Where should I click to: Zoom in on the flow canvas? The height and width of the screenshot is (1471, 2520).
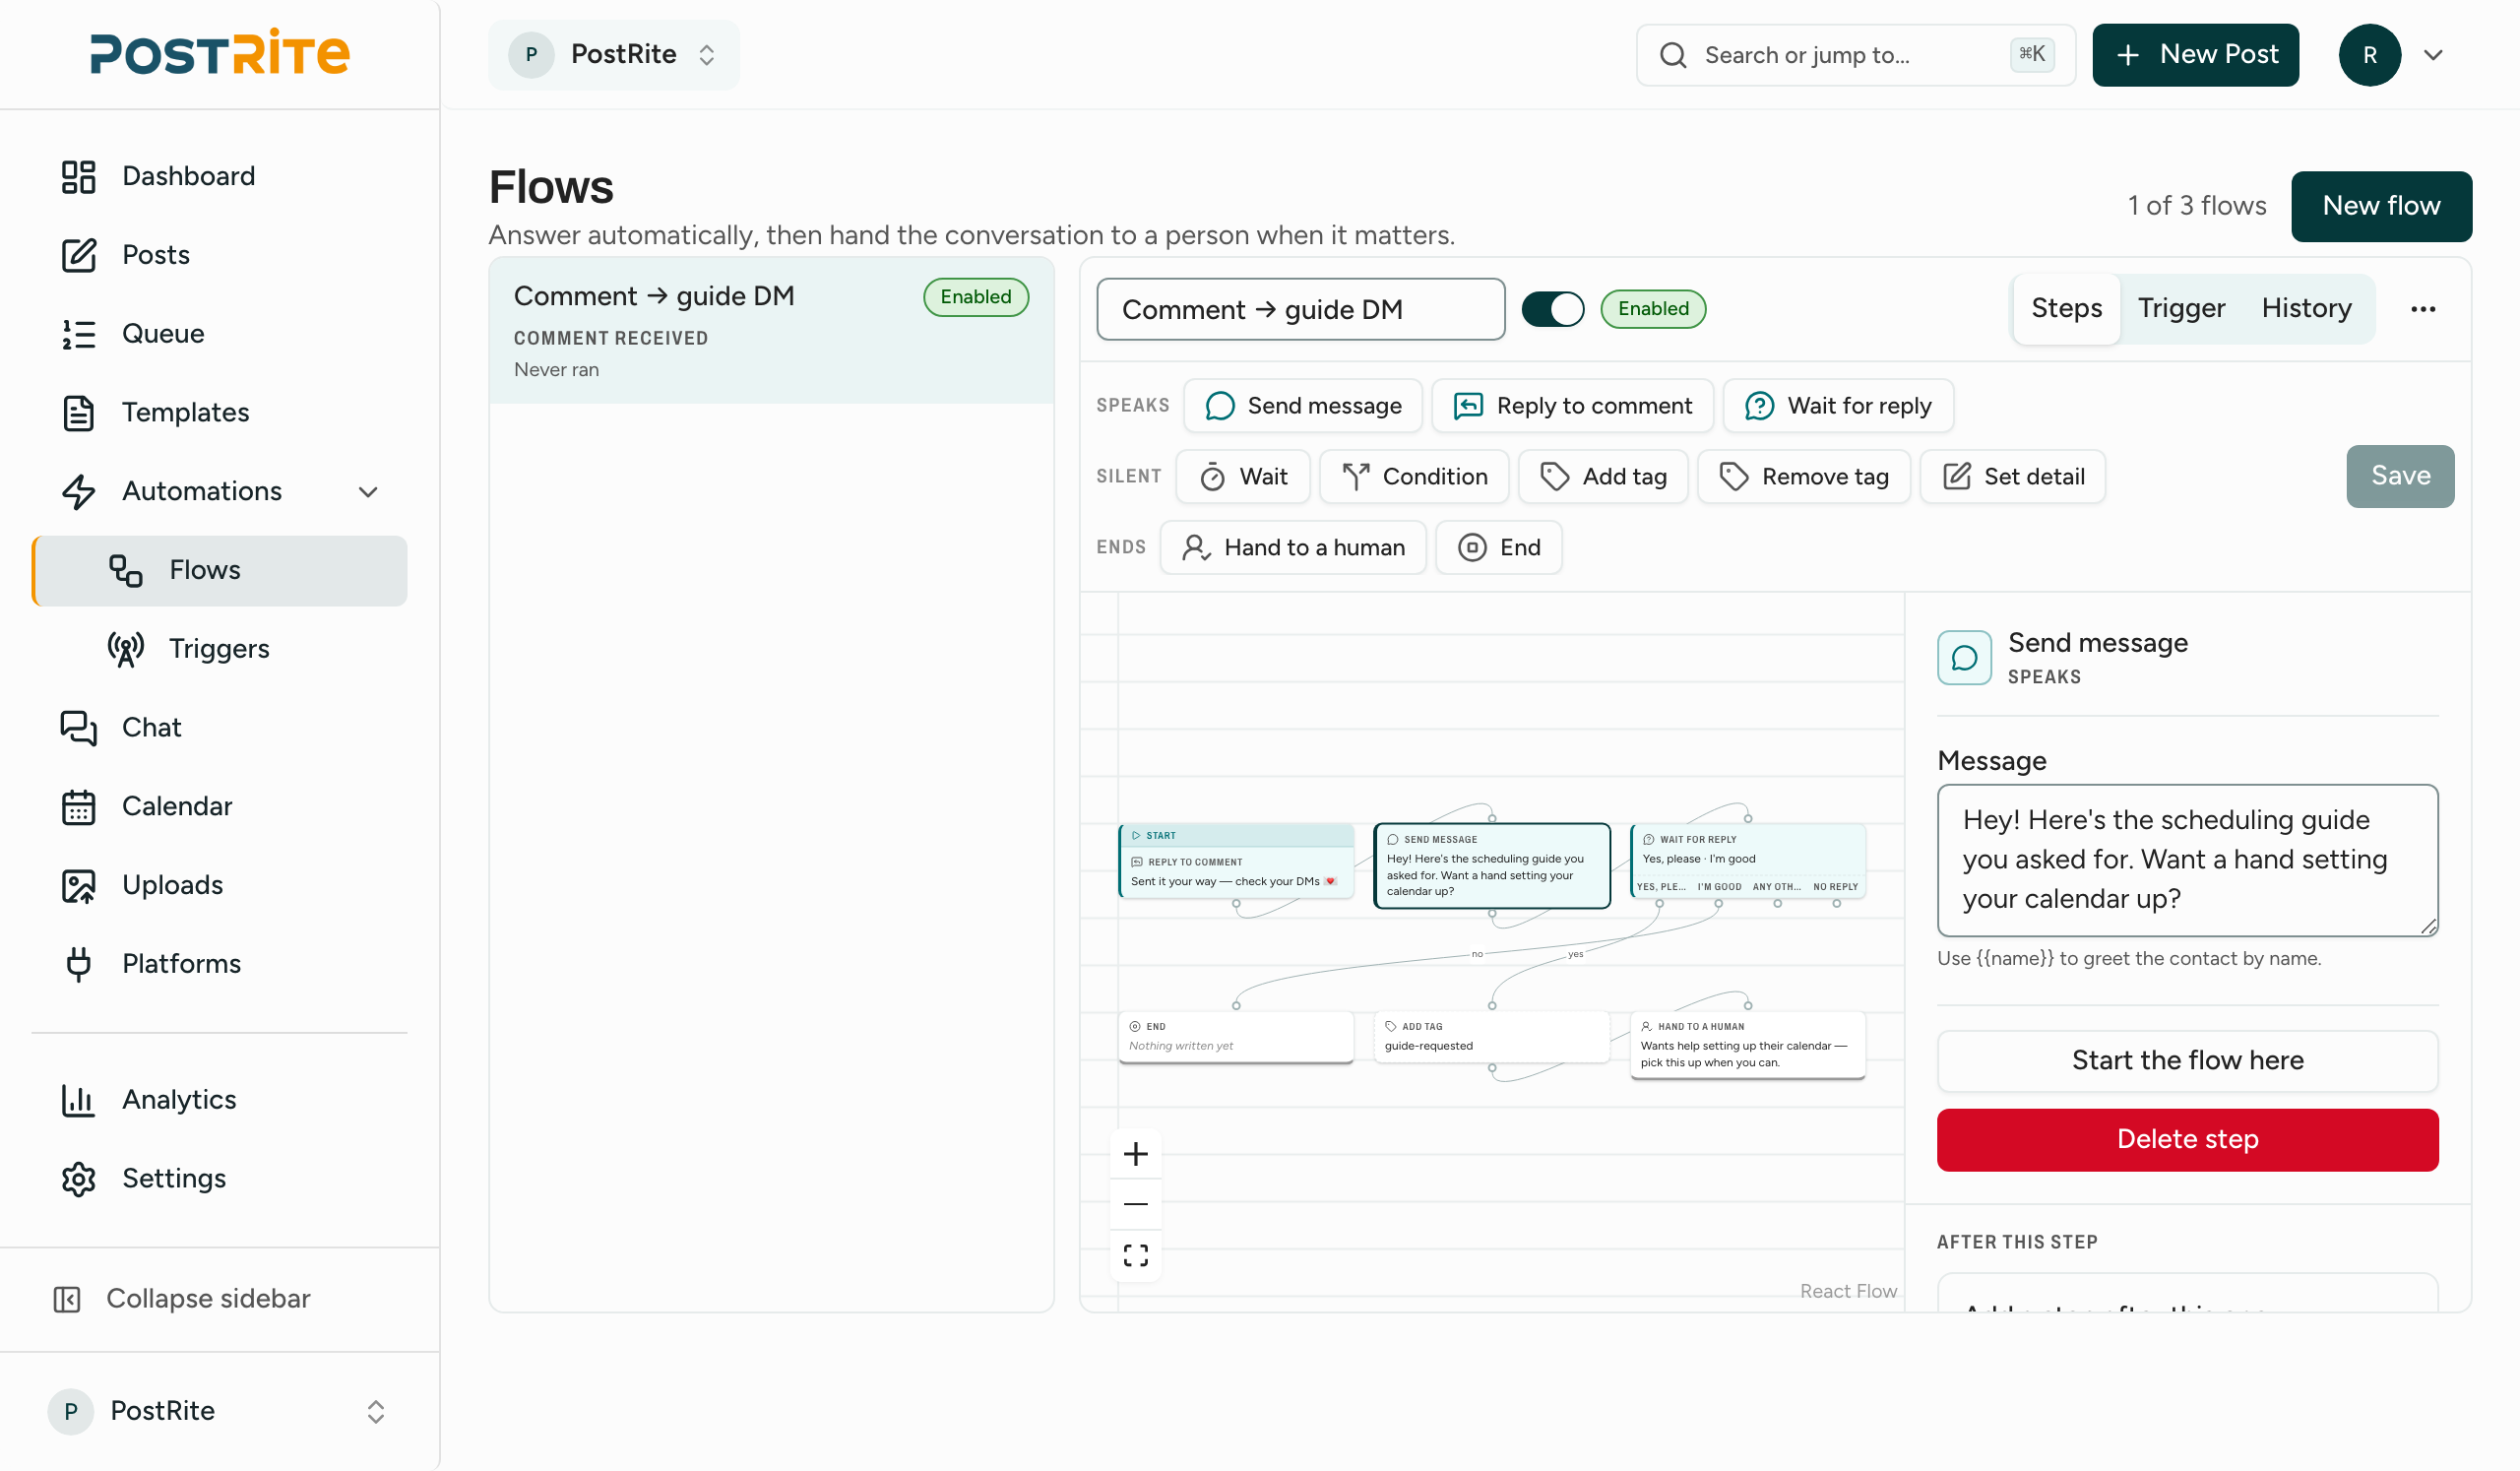[x=1136, y=1155]
